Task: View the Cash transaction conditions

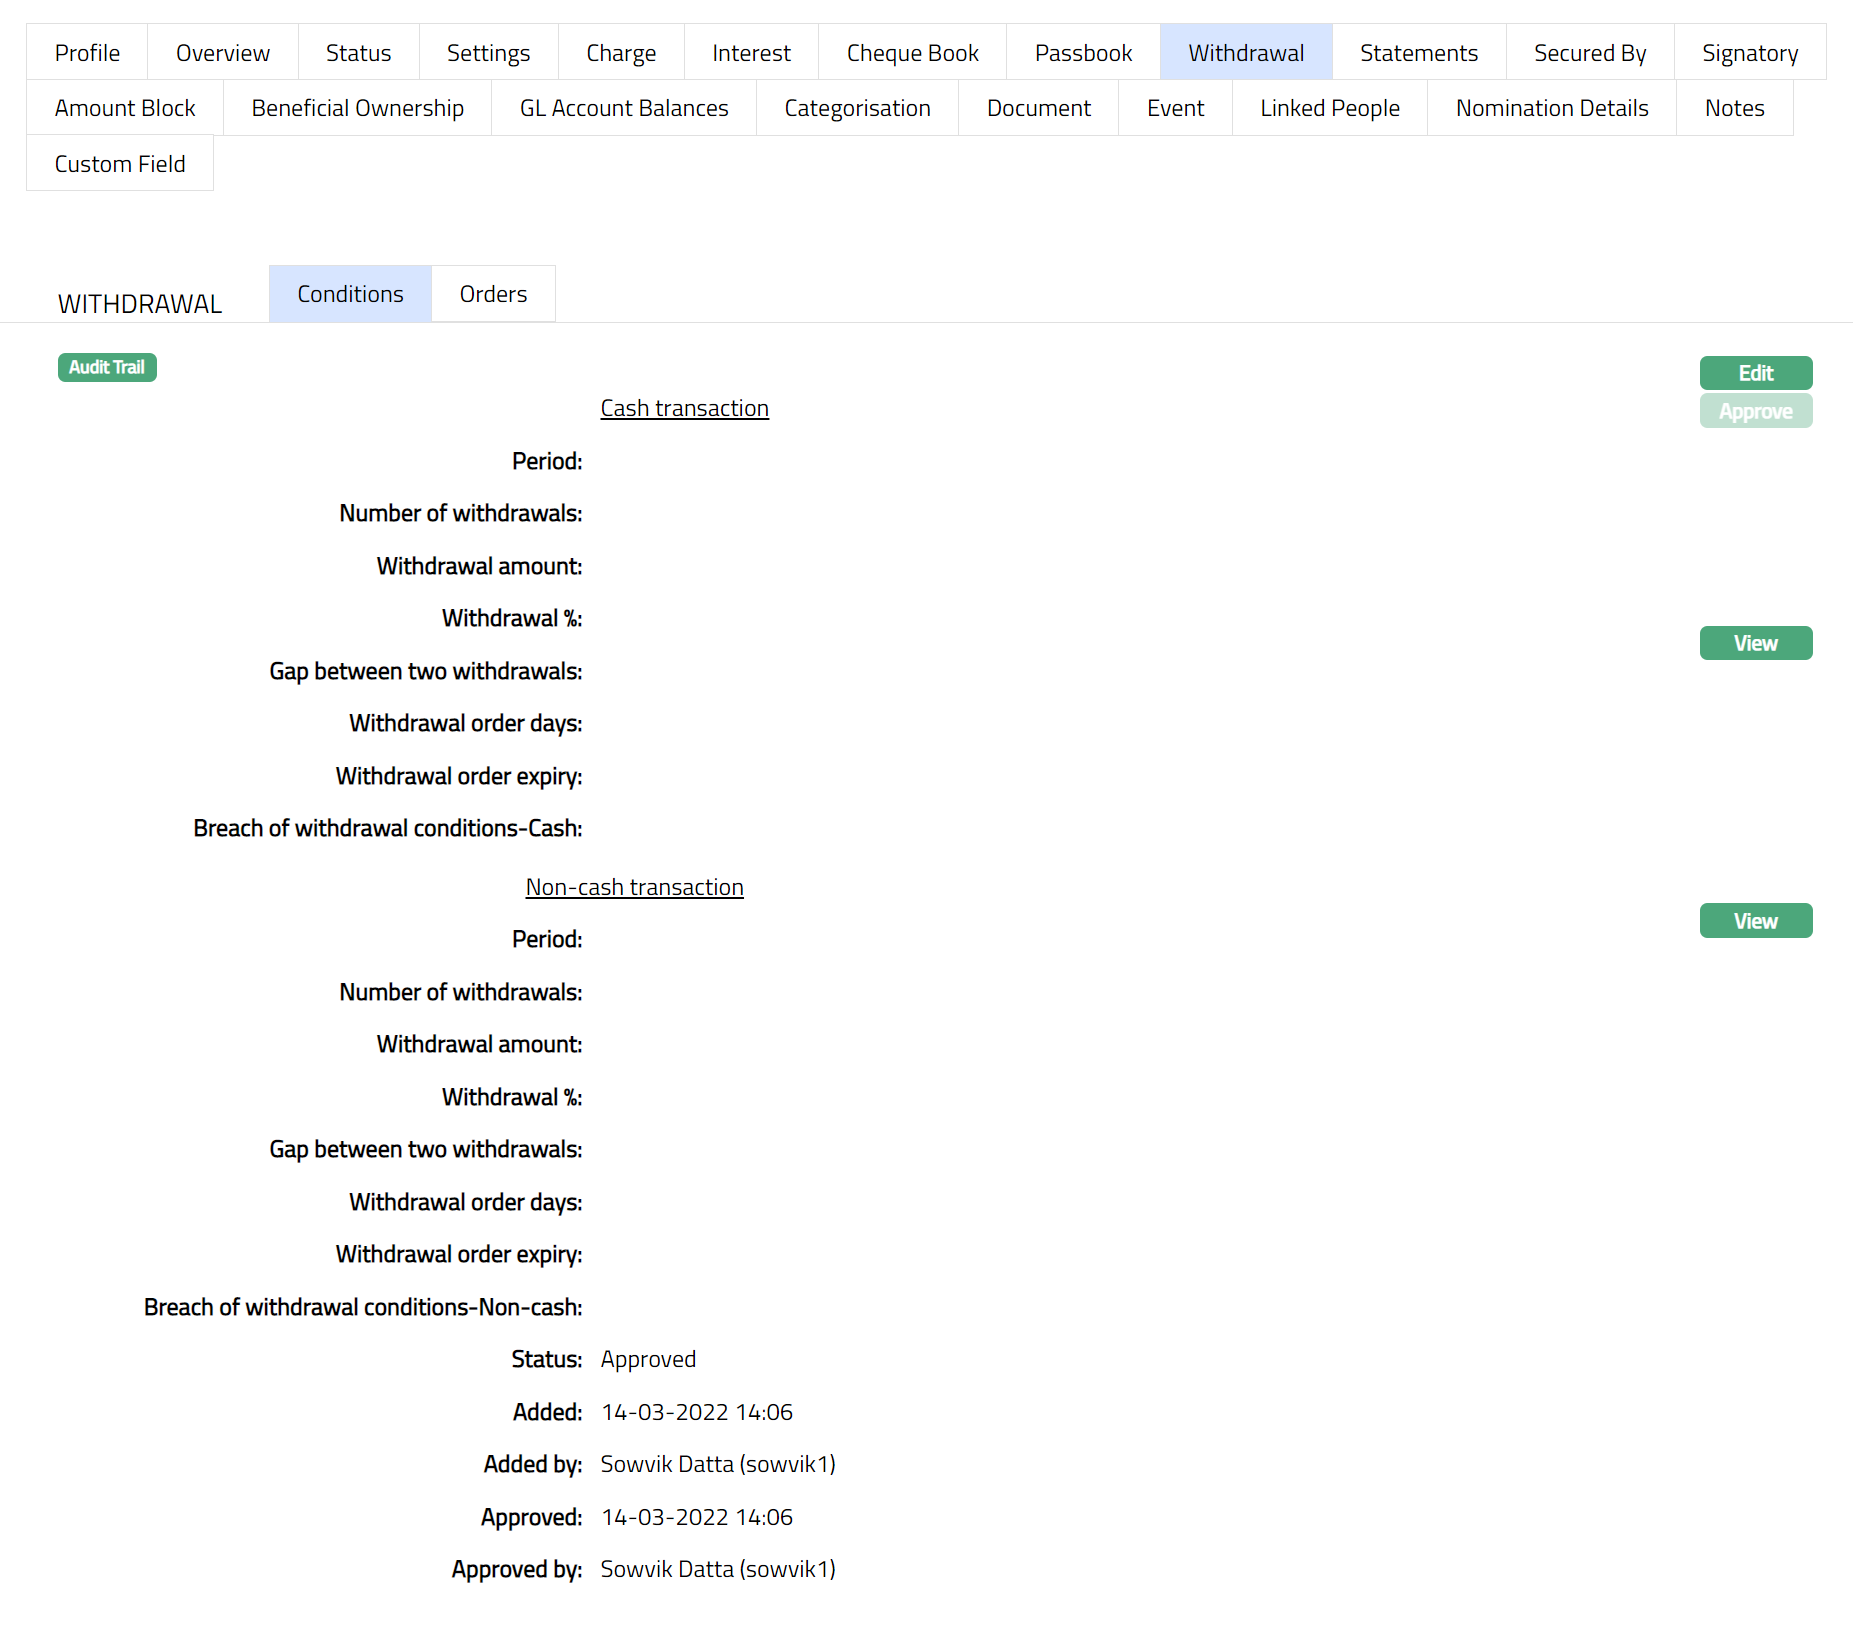Action: tap(1755, 643)
